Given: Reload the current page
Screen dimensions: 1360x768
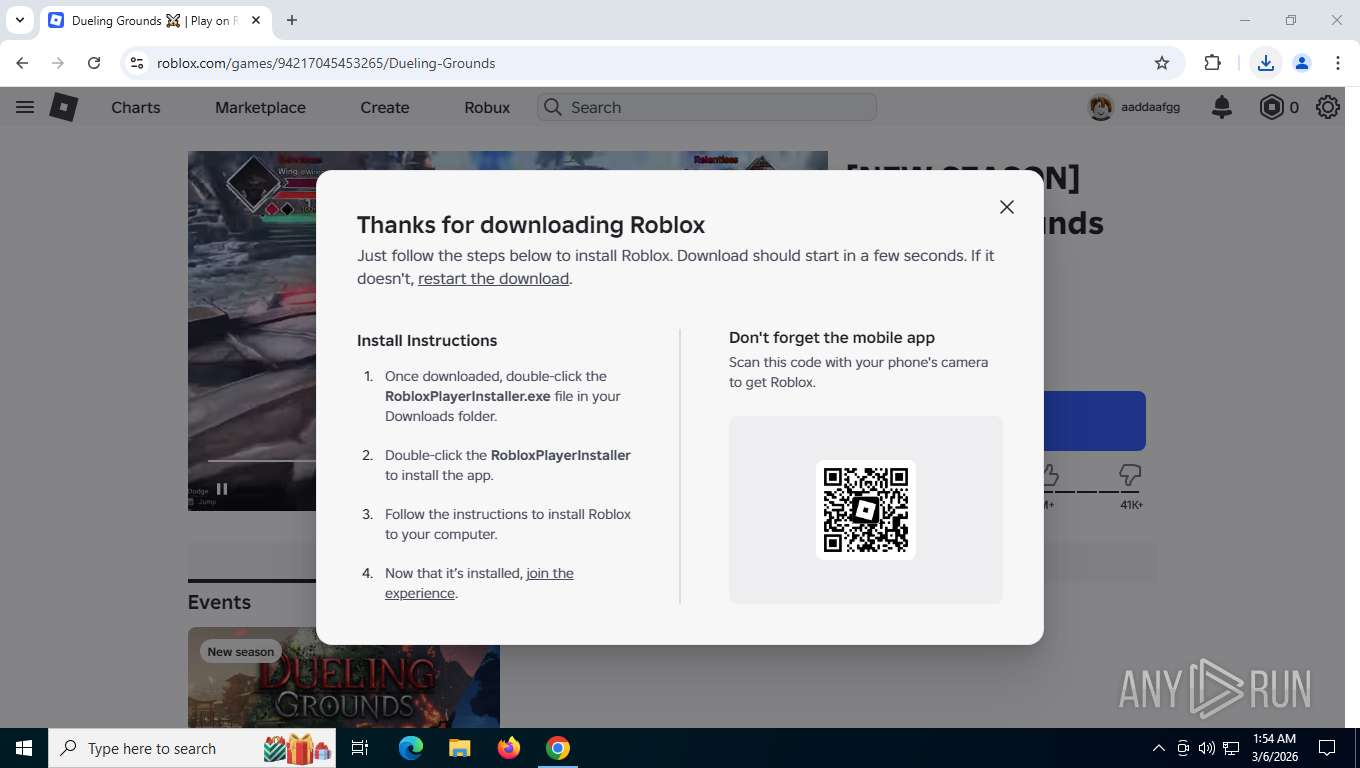Looking at the screenshot, I should pyautogui.click(x=94, y=63).
